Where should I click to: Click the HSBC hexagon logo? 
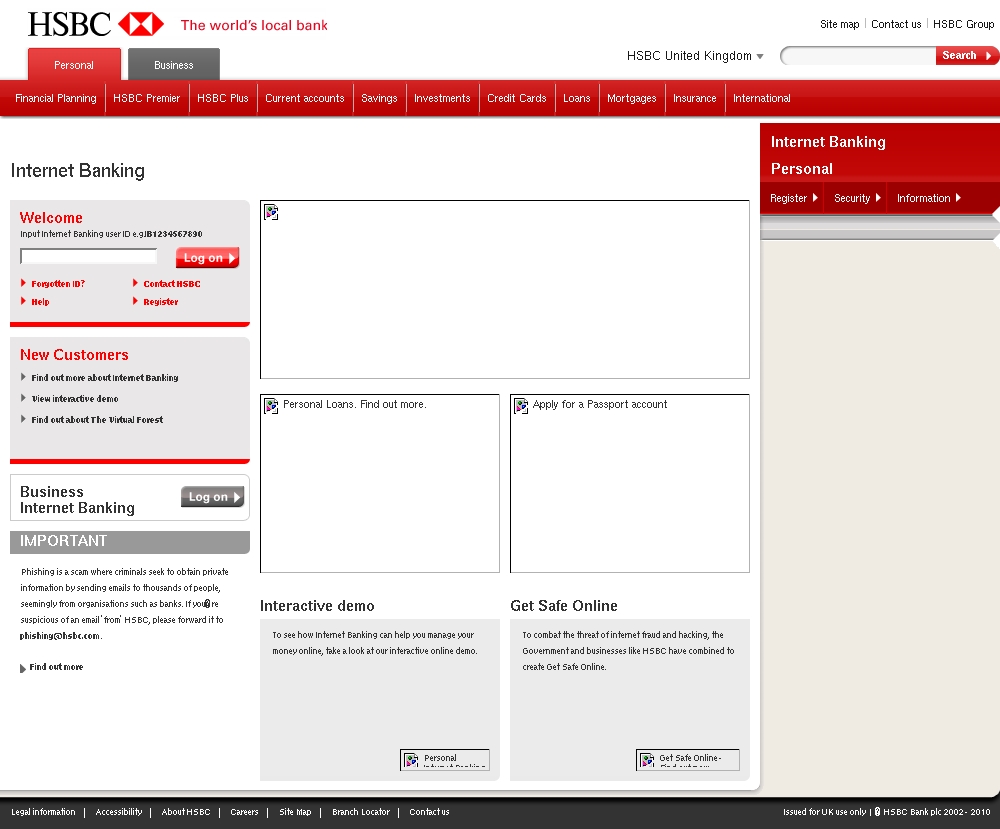click(x=140, y=24)
